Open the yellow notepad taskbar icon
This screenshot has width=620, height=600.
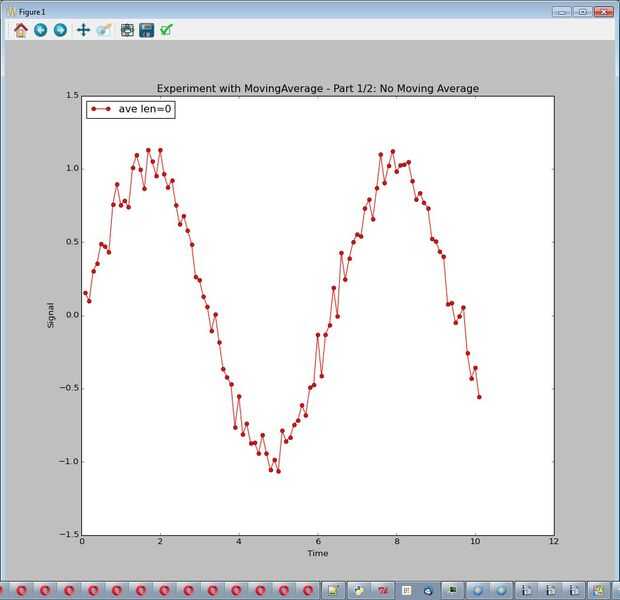pos(333,591)
